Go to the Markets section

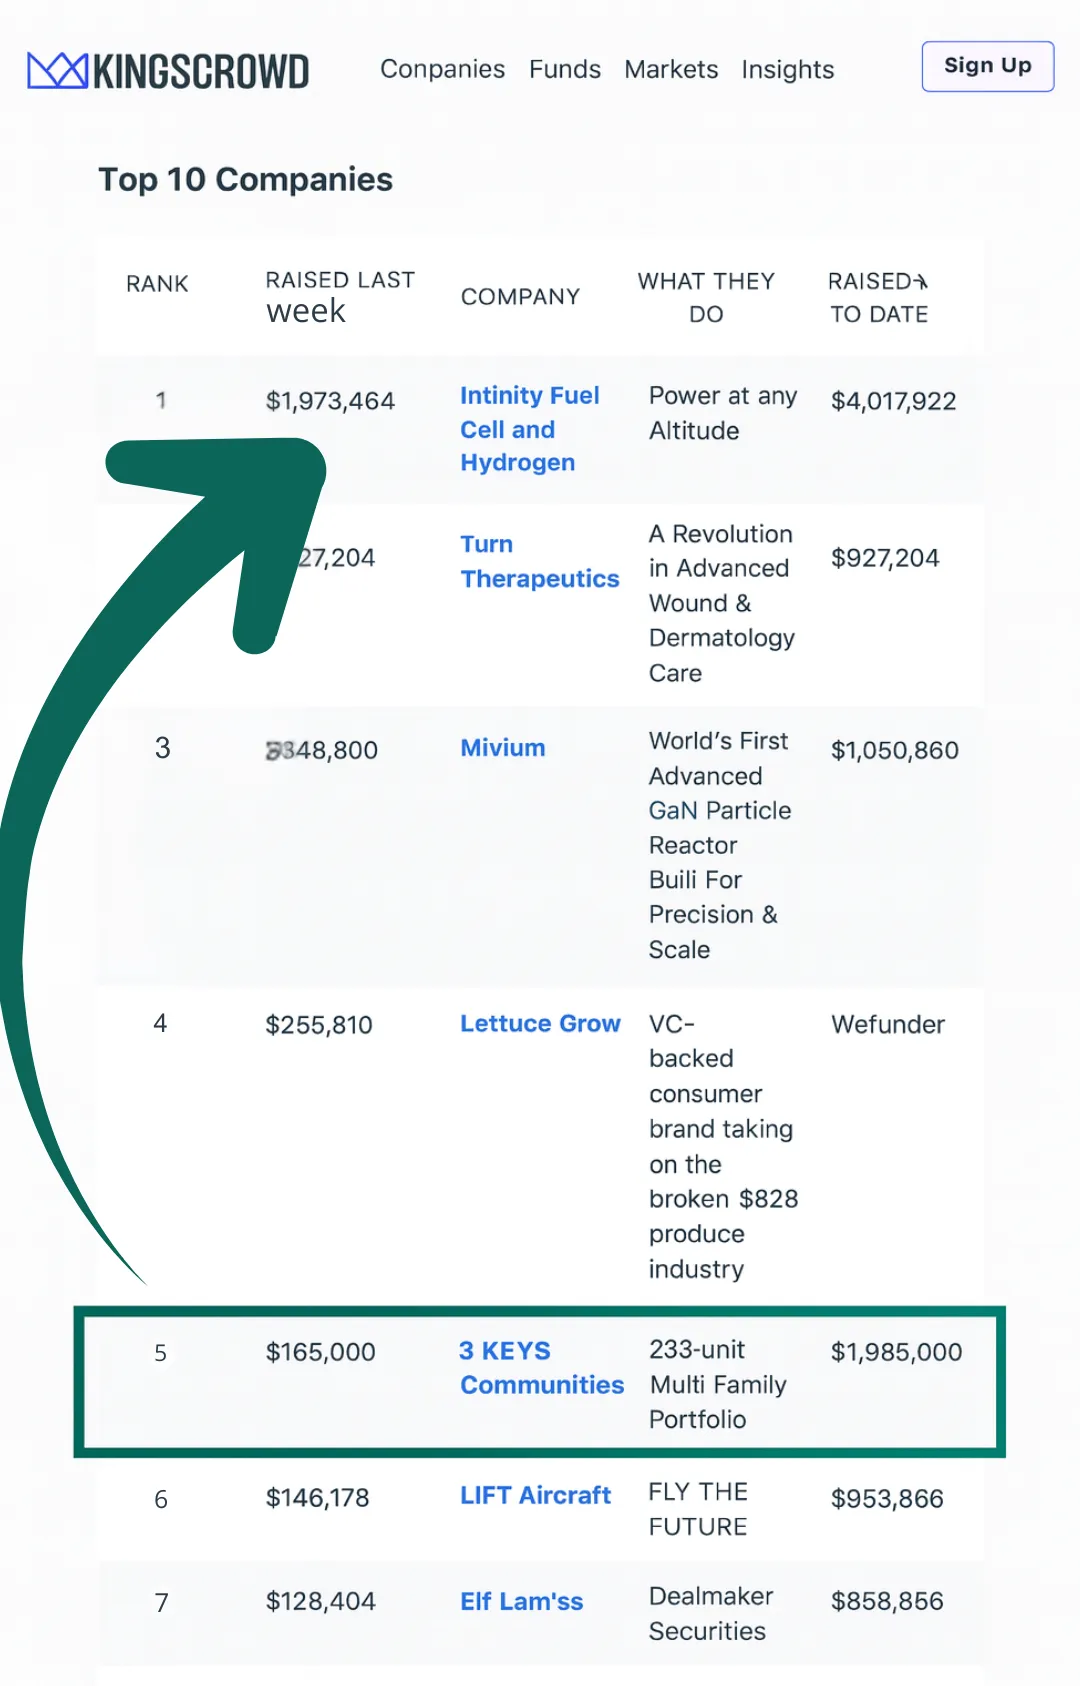click(671, 69)
